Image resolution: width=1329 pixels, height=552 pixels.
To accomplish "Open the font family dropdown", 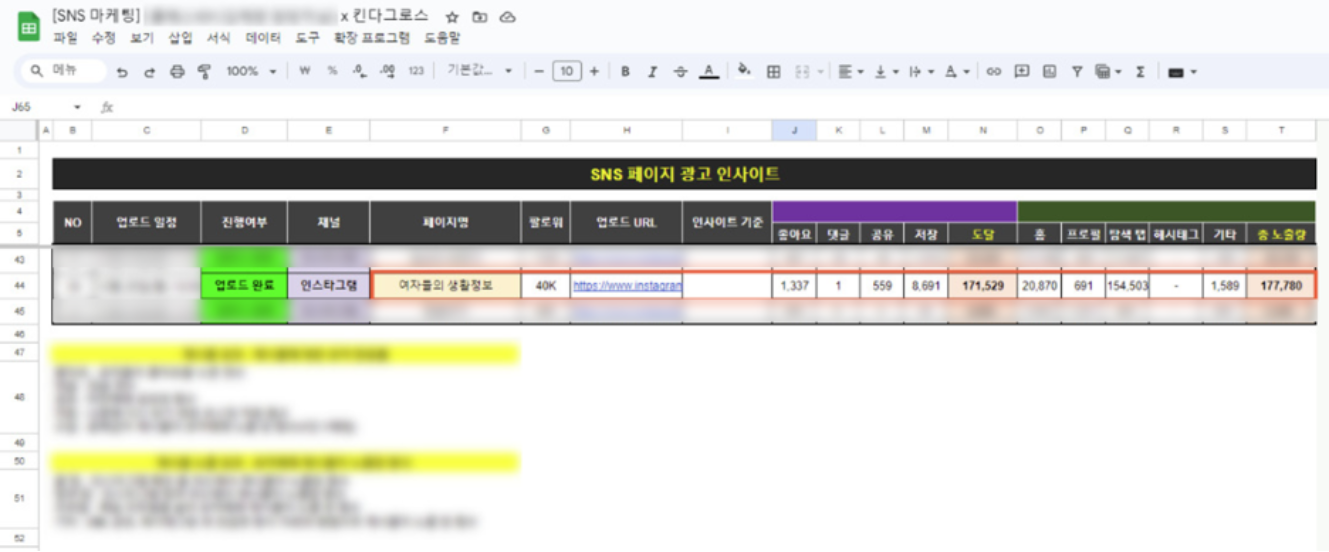I will click(480, 72).
